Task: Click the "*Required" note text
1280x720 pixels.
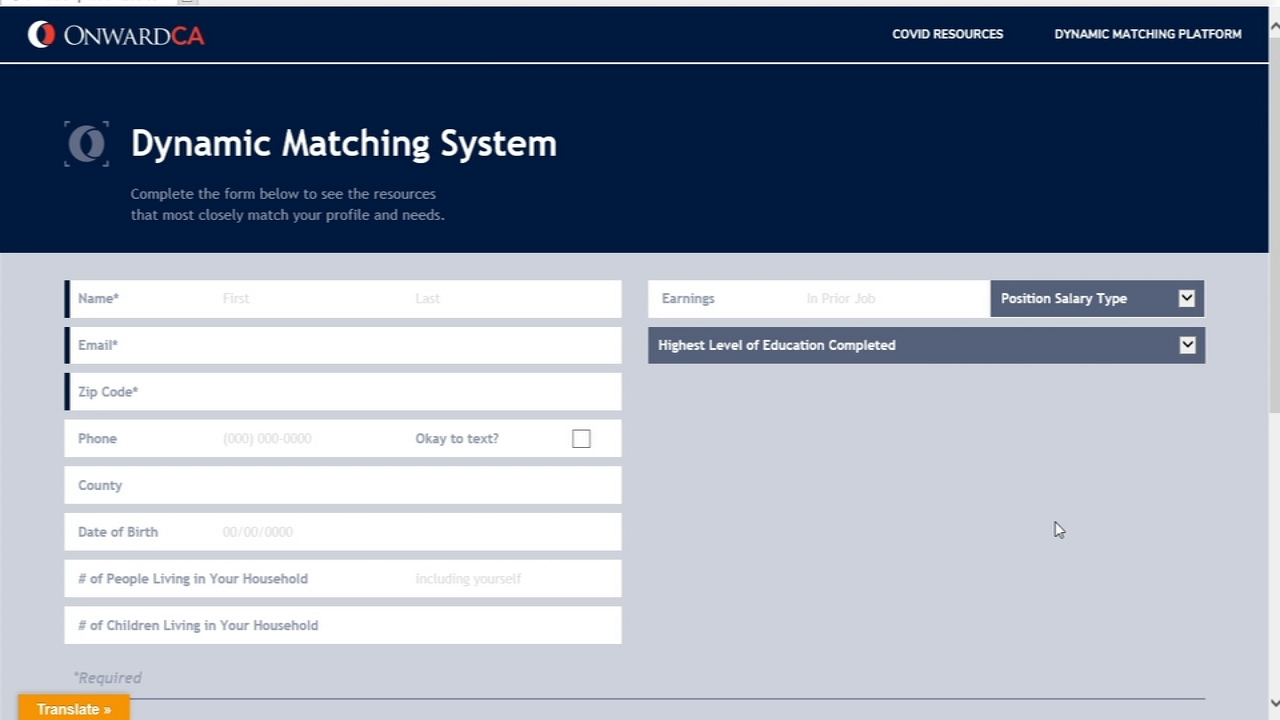Action: pos(107,677)
